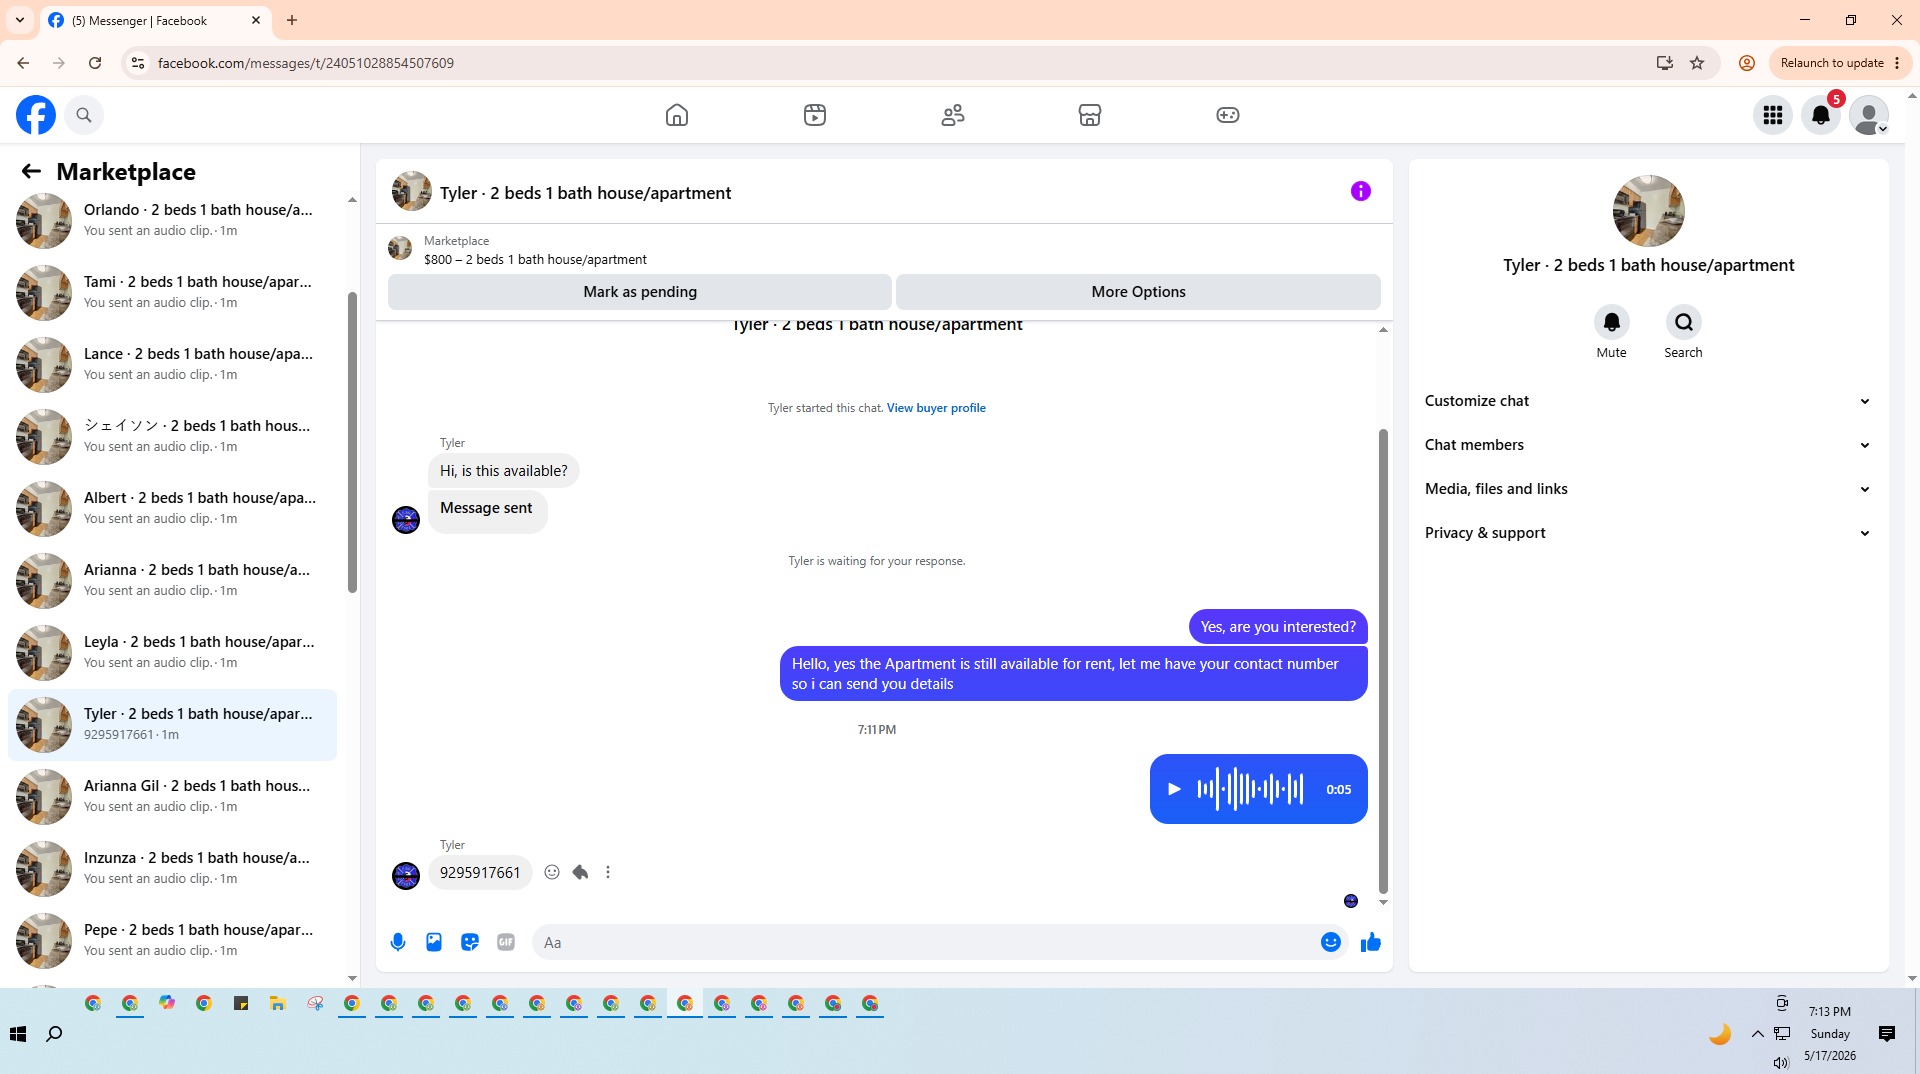Click the conversation list scrollbar
The image size is (1920, 1074).
(352, 440)
